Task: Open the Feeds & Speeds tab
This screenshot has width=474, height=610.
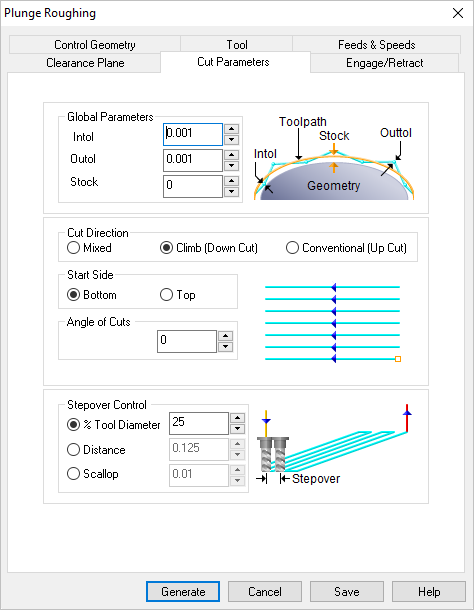Action: click(x=376, y=45)
